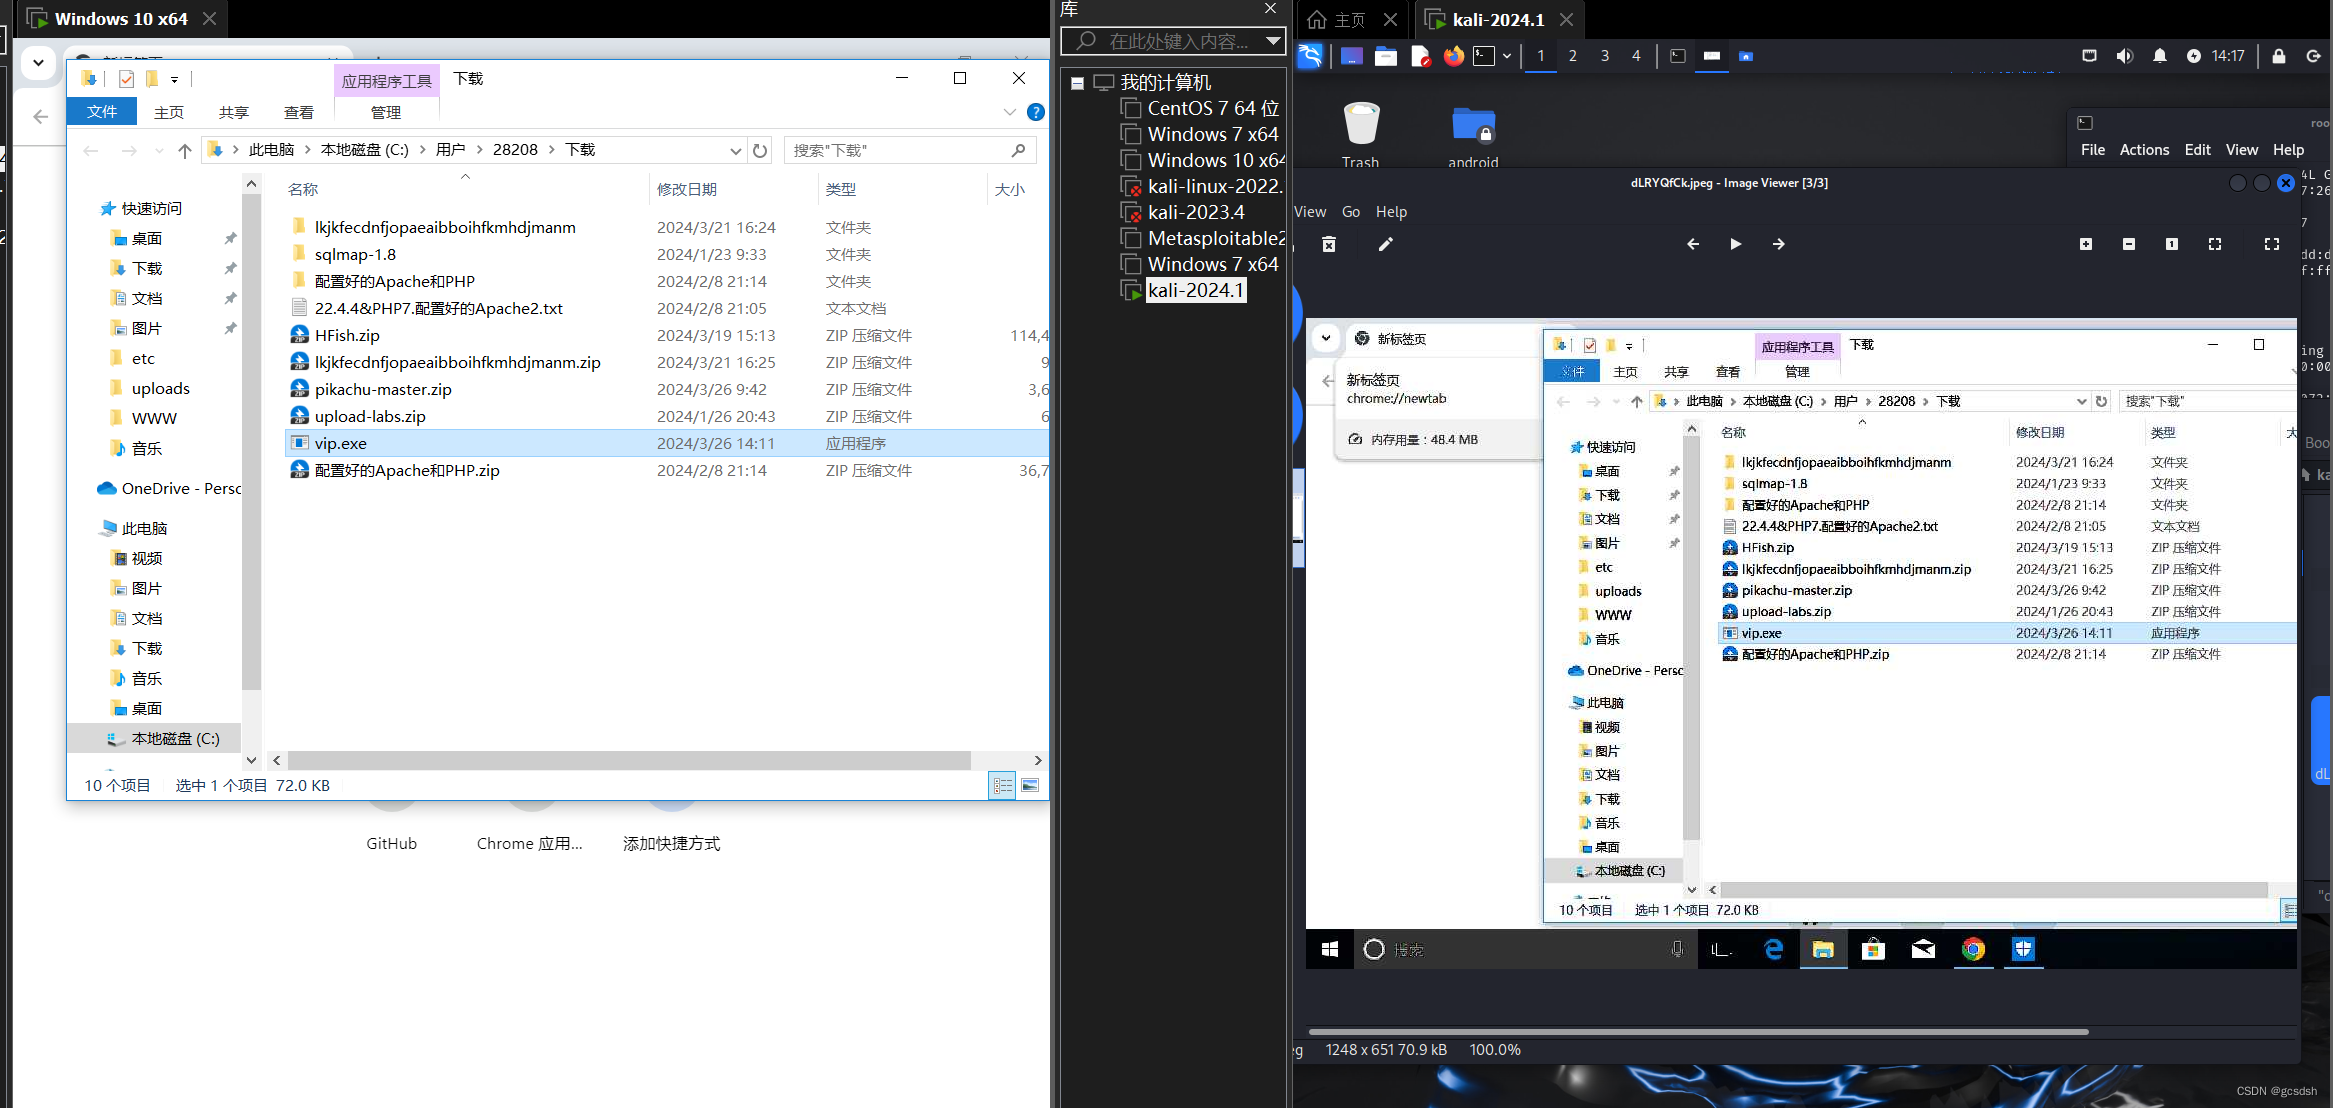Navigate to 28208 via the breadcrumb path
The image size is (2333, 1108).
point(515,149)
